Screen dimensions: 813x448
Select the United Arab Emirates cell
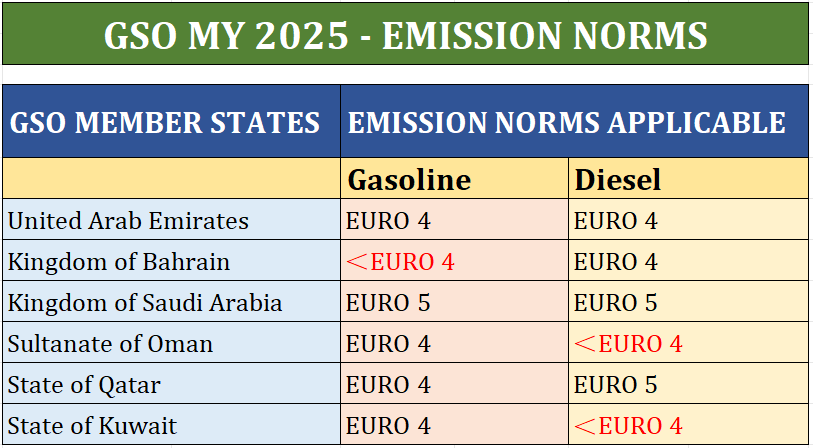point(172,219)
